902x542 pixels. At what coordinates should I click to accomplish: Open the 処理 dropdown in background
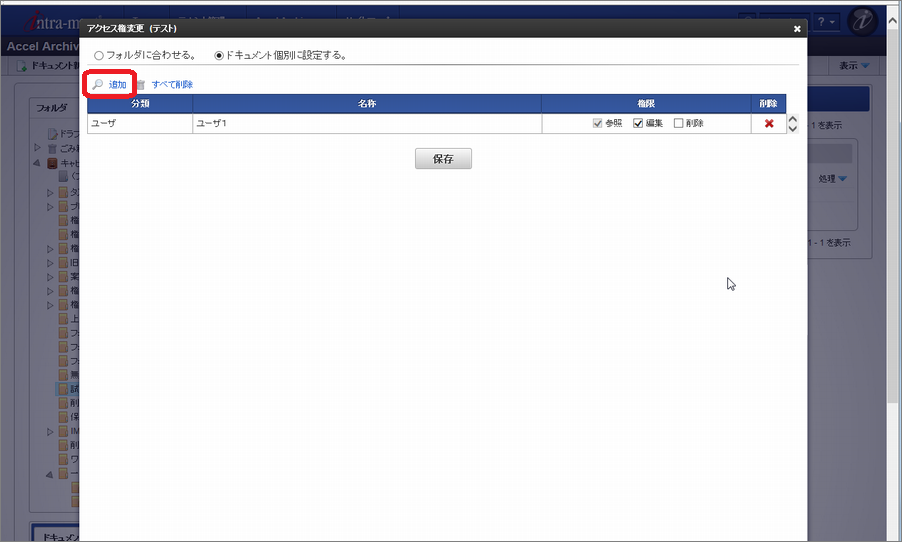point(832,179)
